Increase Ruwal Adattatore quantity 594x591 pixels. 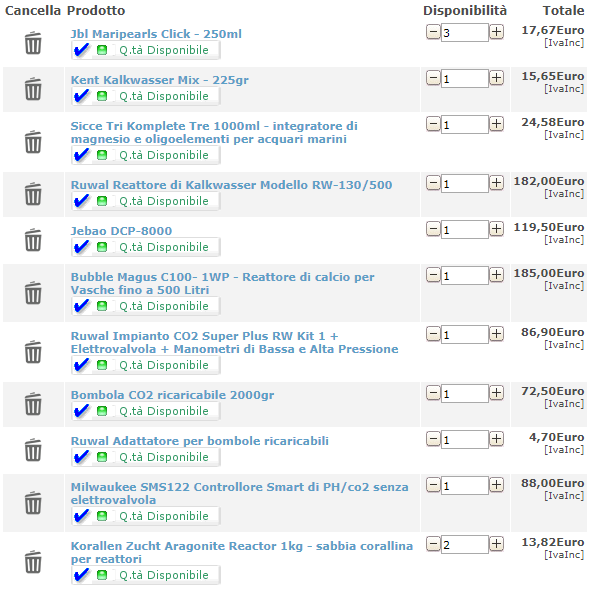click(496, 439)
